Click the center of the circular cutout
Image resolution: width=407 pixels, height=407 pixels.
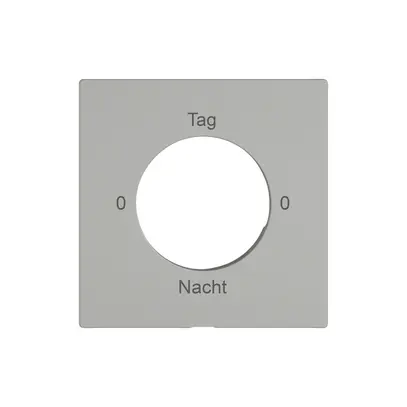(203, 203)
